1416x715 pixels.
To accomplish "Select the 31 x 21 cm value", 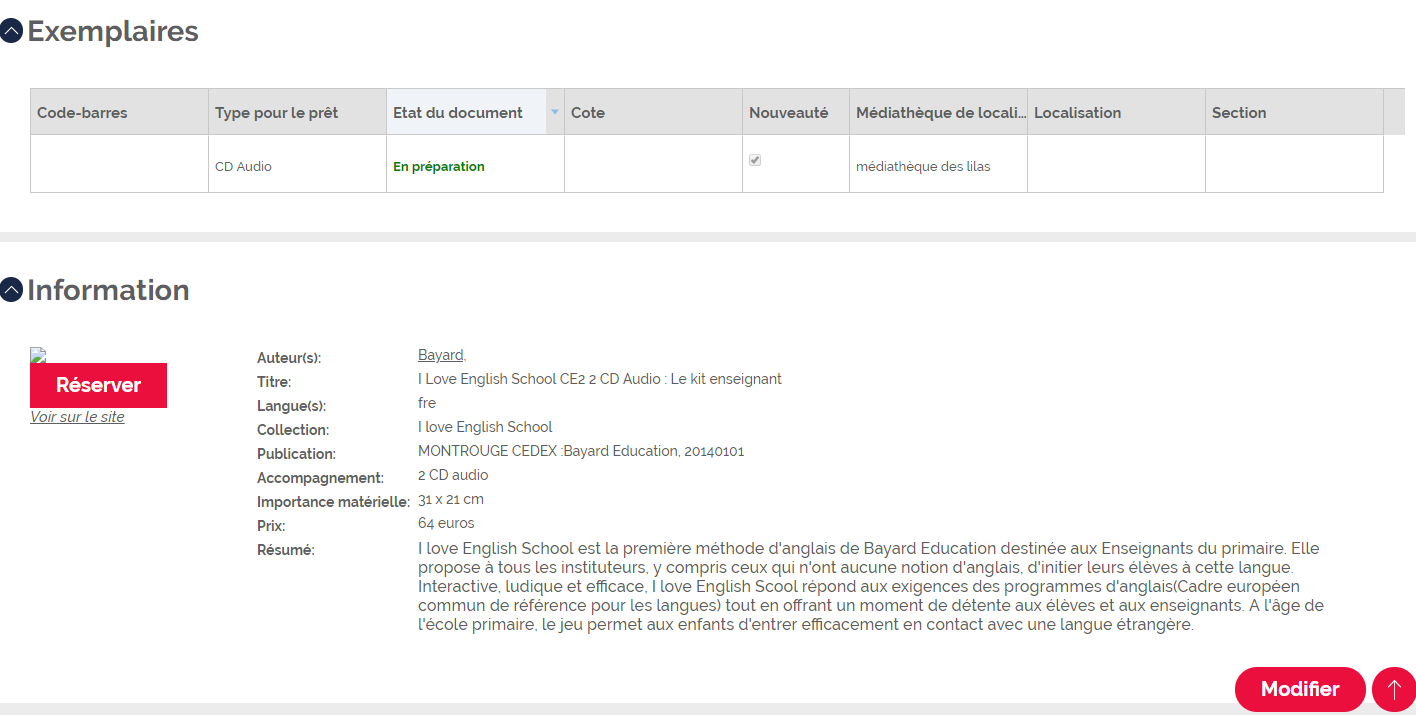I will (451, 499).
